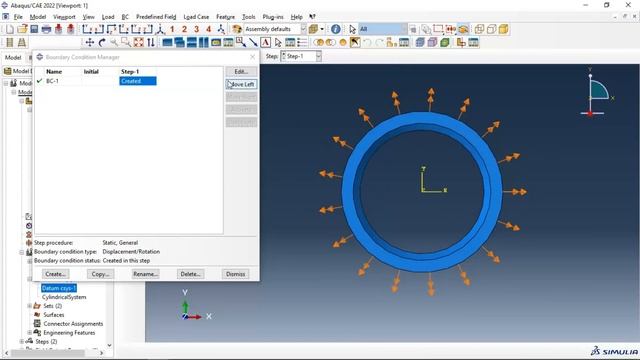640x360 pixels.
Task: Open the File menu
Action: (x=18, y=17)
